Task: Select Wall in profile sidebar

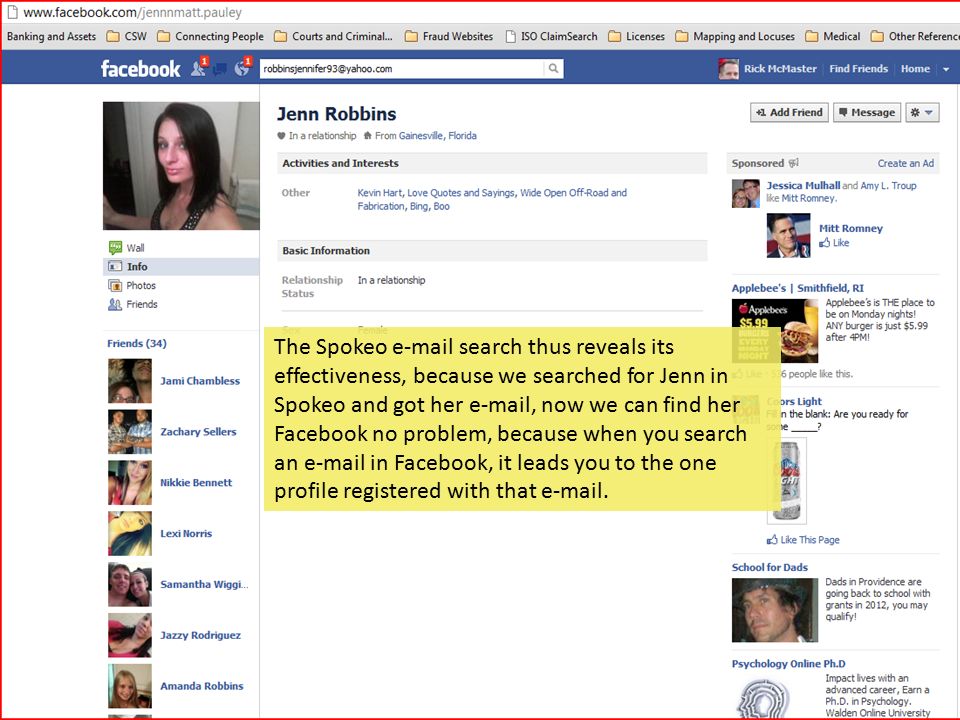Action: [x=135, y=248]
